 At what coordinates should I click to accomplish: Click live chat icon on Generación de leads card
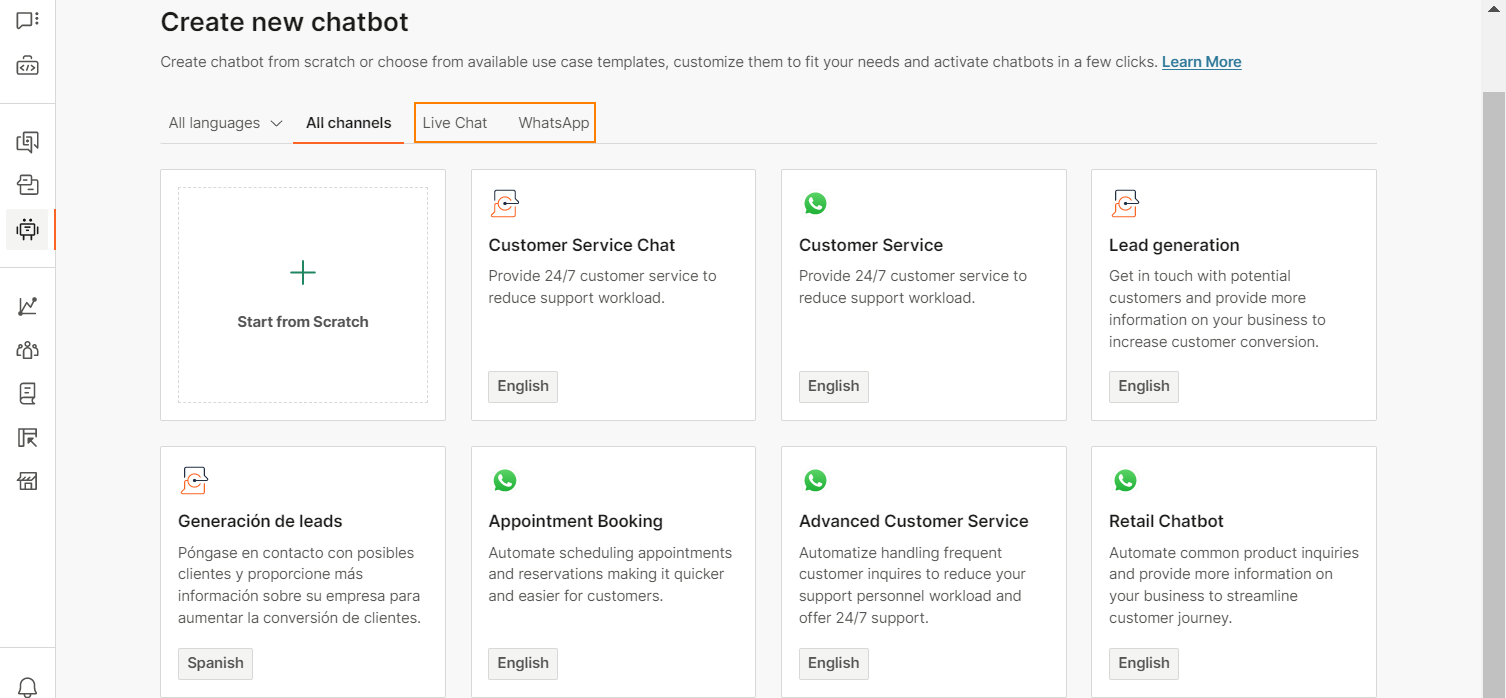pyautogui.click(x=194, y=480)
